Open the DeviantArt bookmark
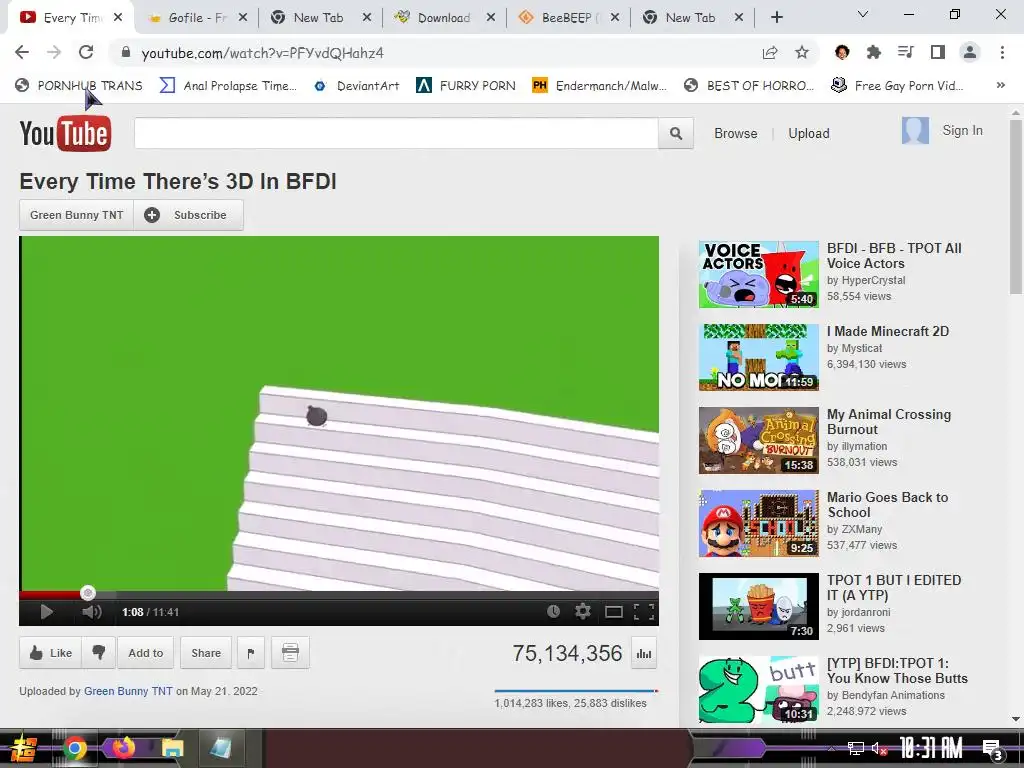The image size is (1024, 768). click(x=357, y=86)
